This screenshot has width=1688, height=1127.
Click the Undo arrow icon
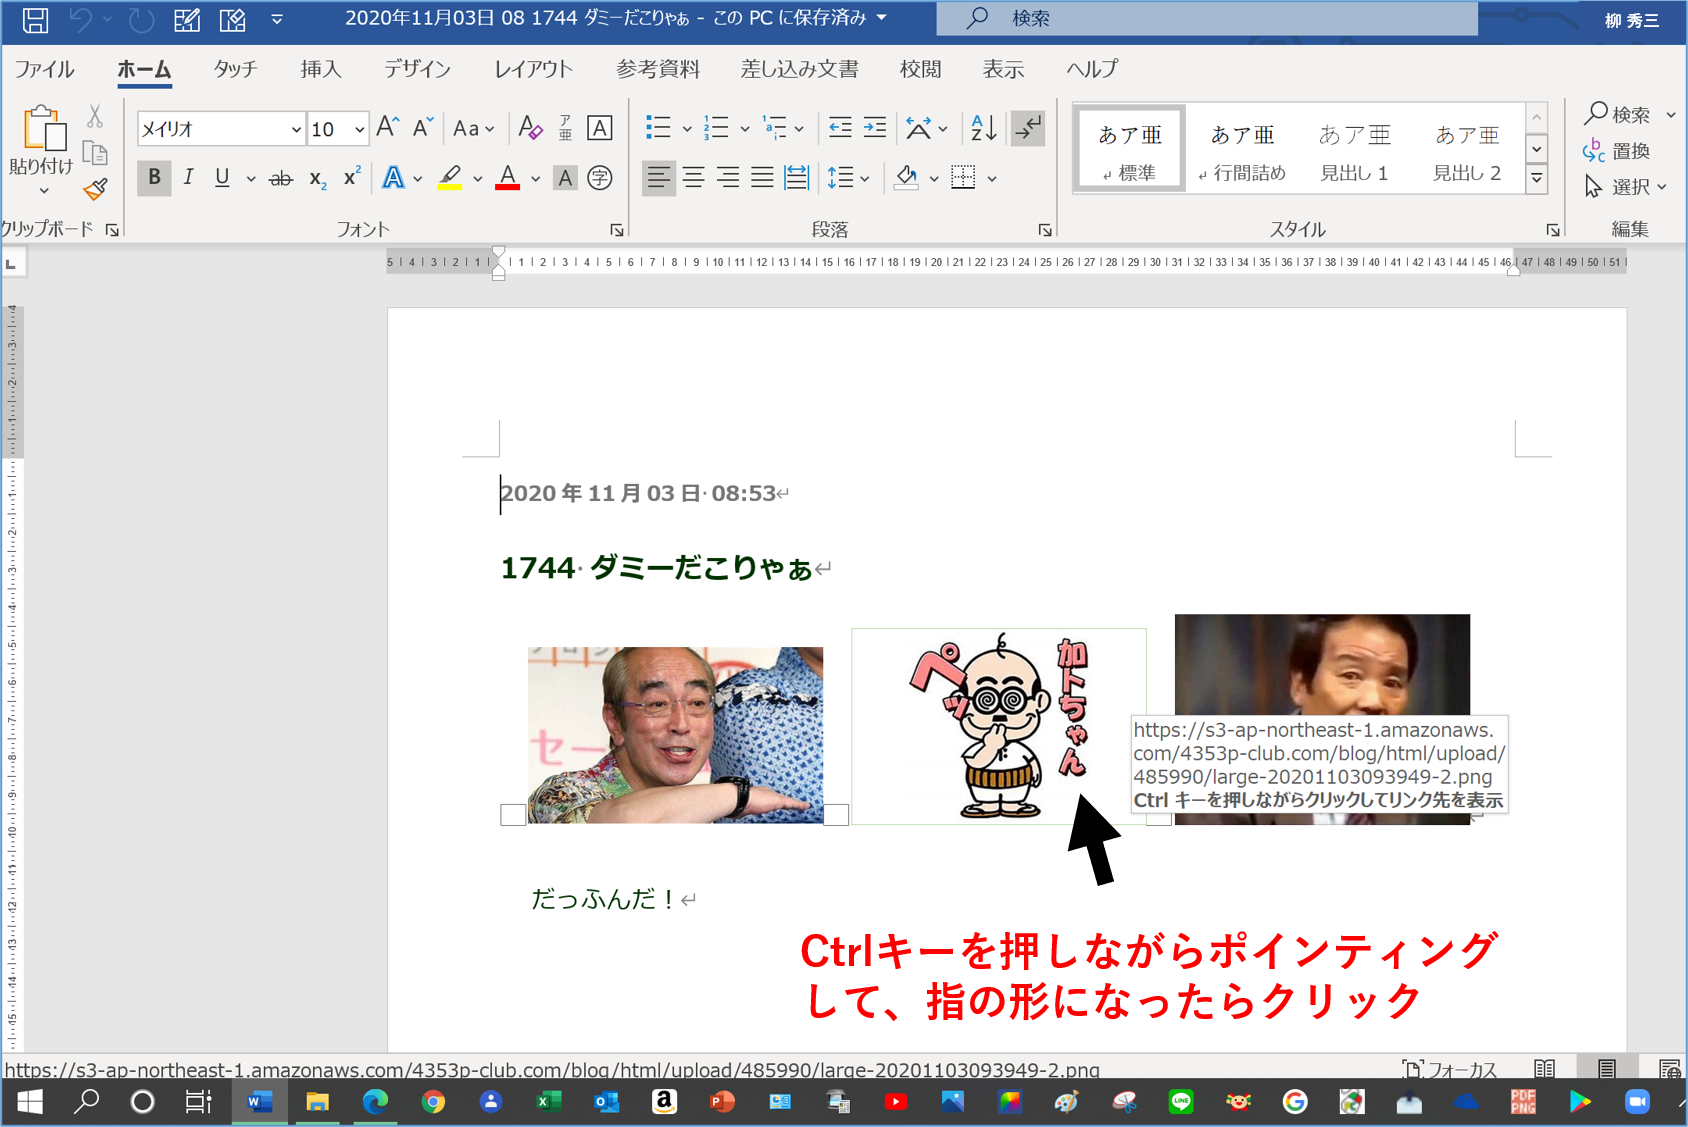tap(81, 19)
